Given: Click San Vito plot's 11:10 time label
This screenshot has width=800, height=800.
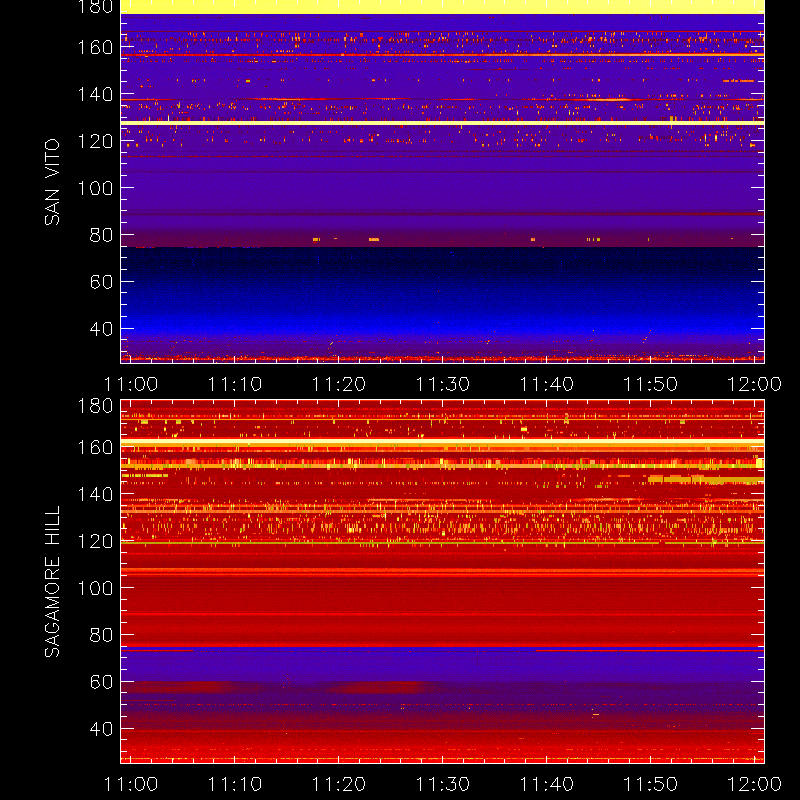Looking at the screenshot, I should point(235,384).
